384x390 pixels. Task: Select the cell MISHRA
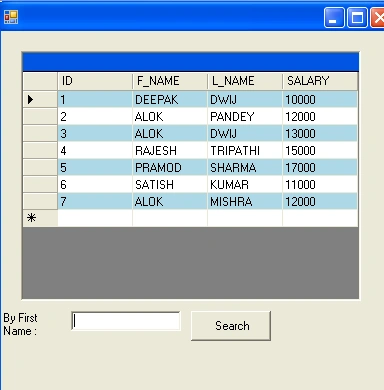pyautogui.click(x=245, y=201)
